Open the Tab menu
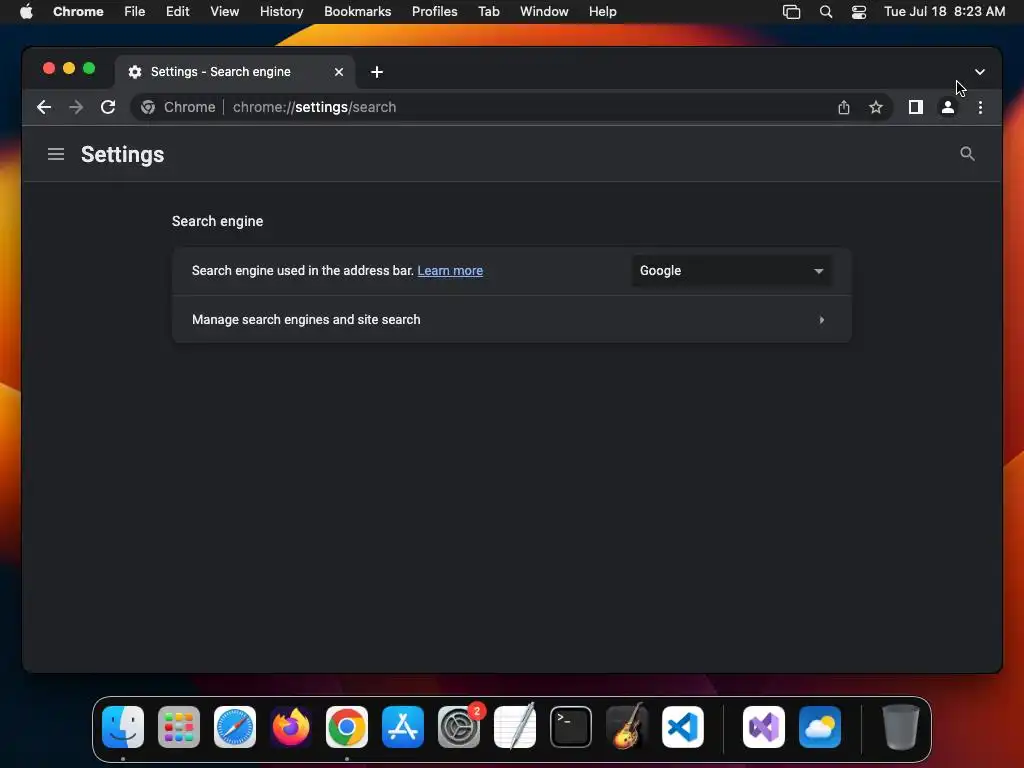 (x=488, y=12)
